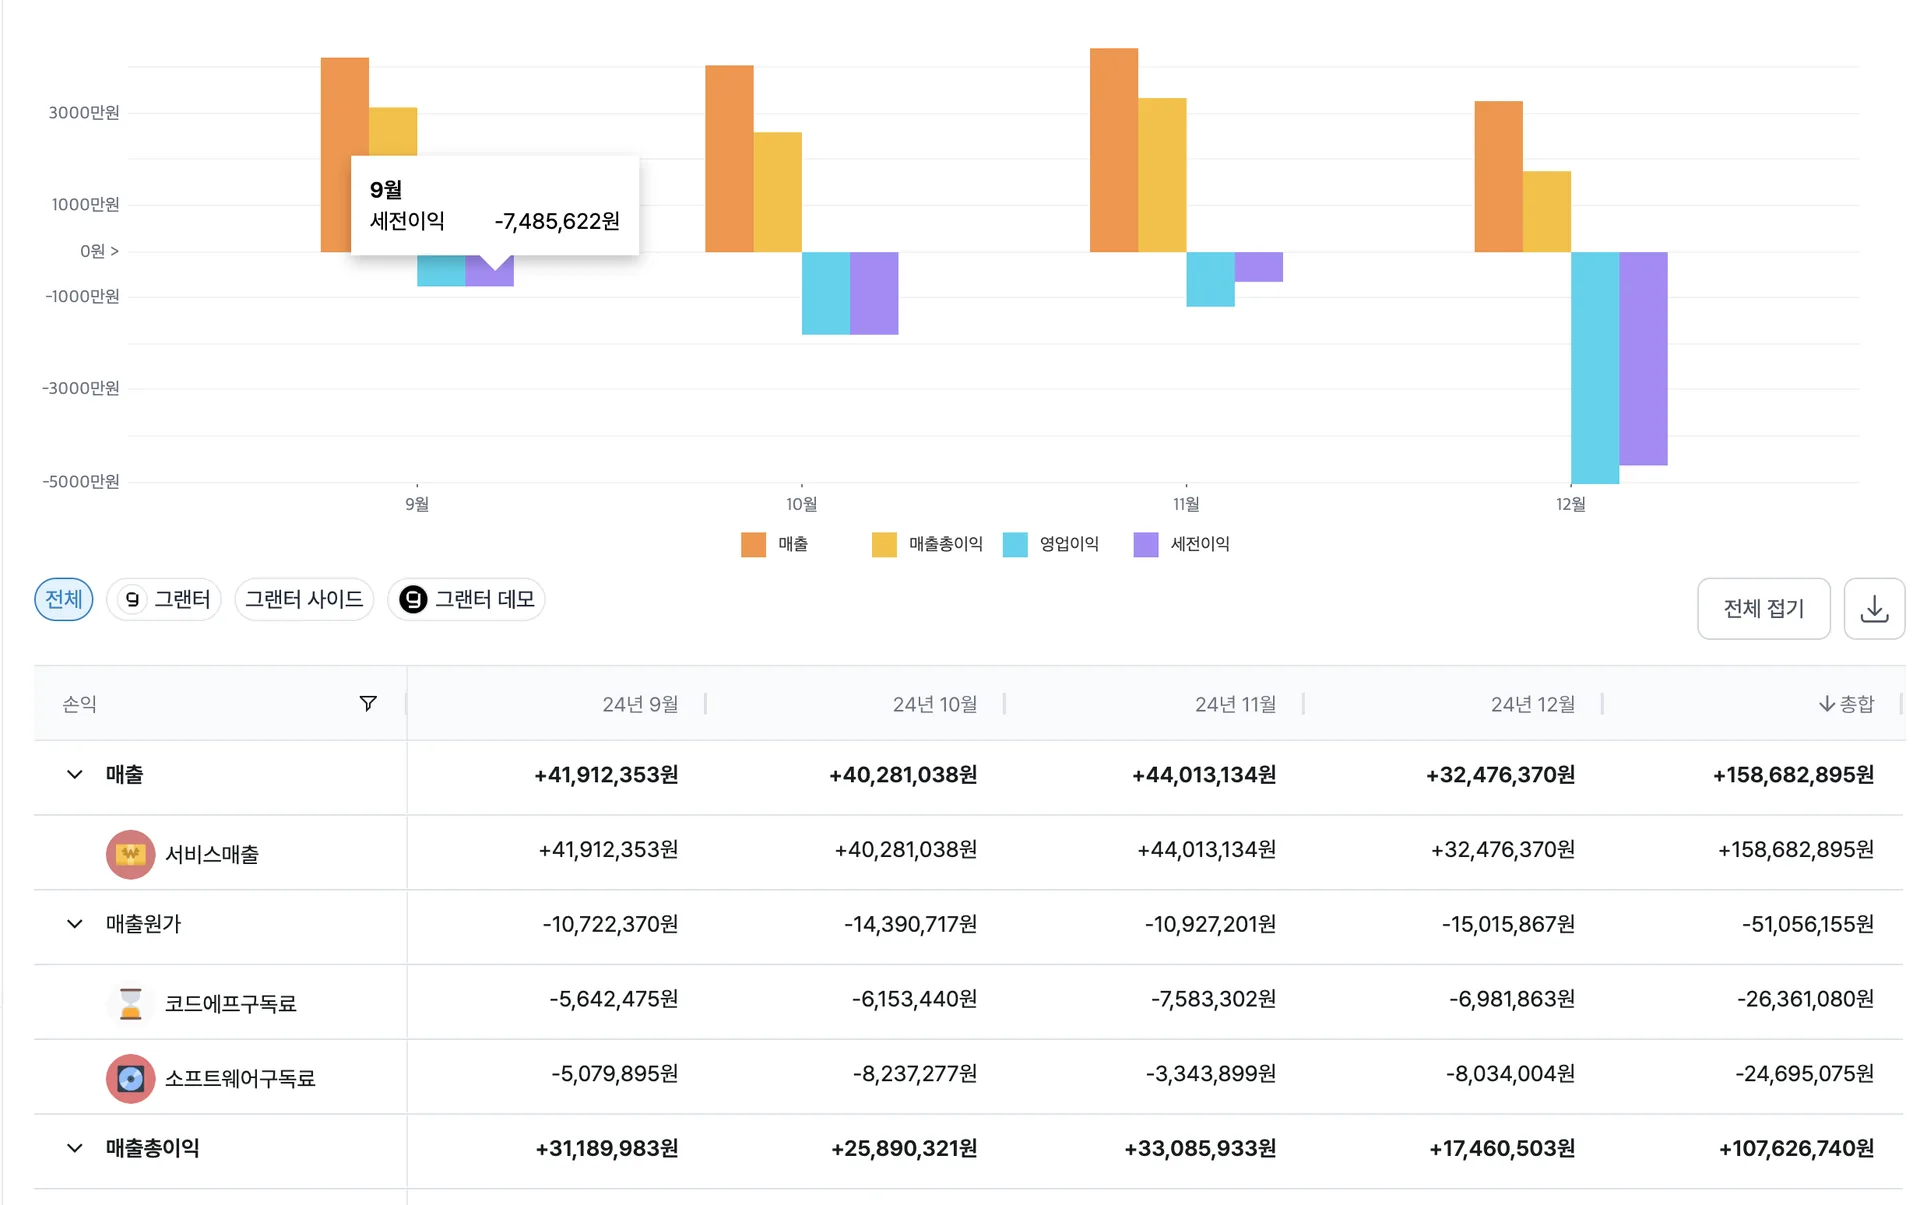1920x1205 pixels.
Task: Click the 소프트웨어구독료 disc icon
Action: [131, 1078]
